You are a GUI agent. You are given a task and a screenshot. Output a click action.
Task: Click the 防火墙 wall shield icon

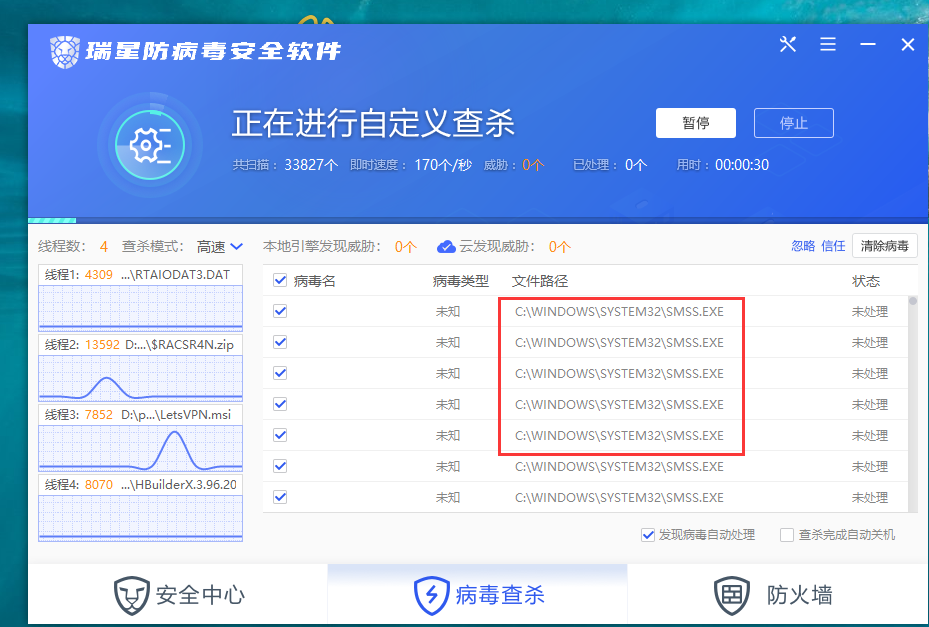pos(732,595)
